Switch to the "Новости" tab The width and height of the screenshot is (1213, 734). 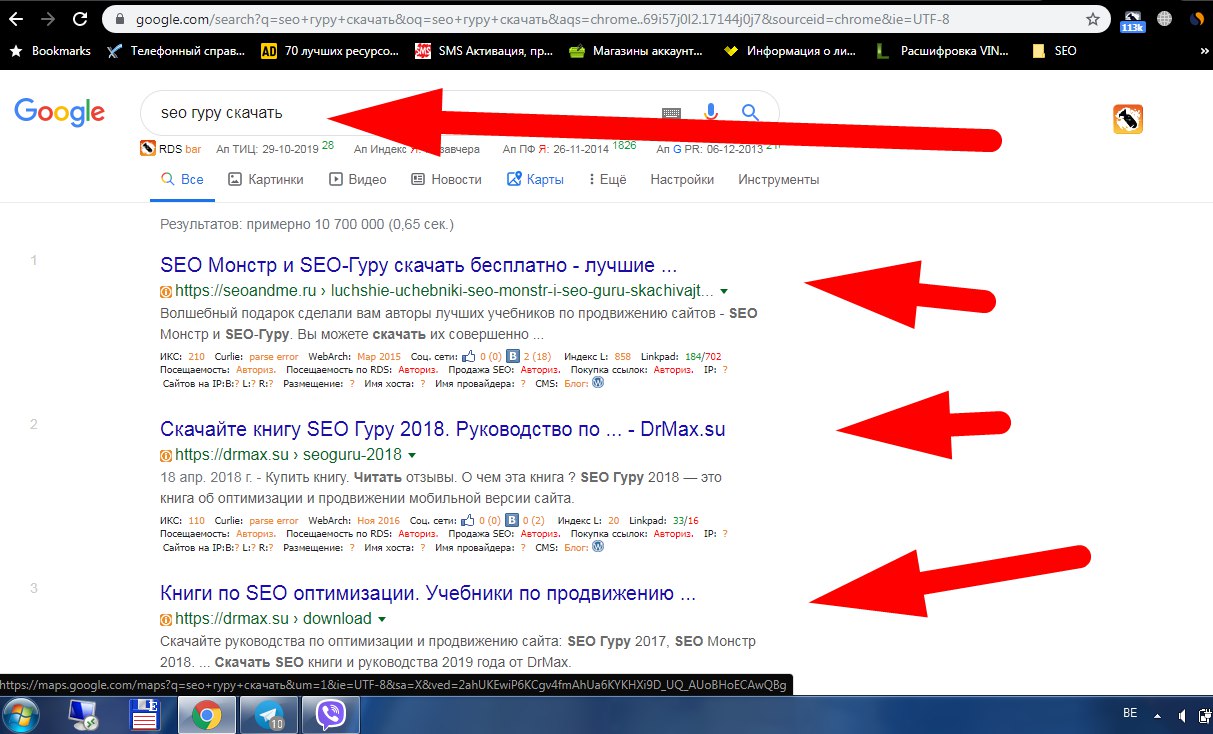tap(446, 180)
